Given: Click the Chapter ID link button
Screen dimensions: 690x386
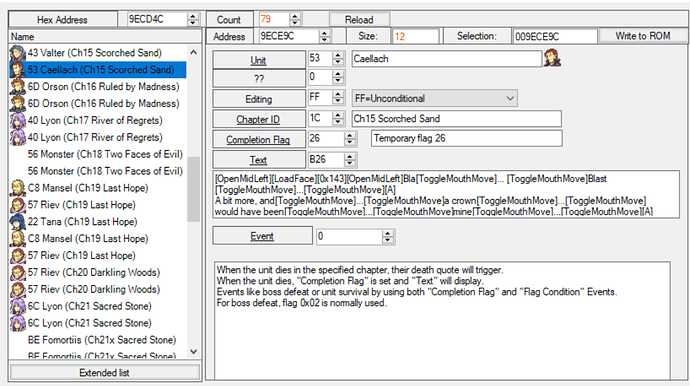Looking at the screenshot, I should [258, 119].
